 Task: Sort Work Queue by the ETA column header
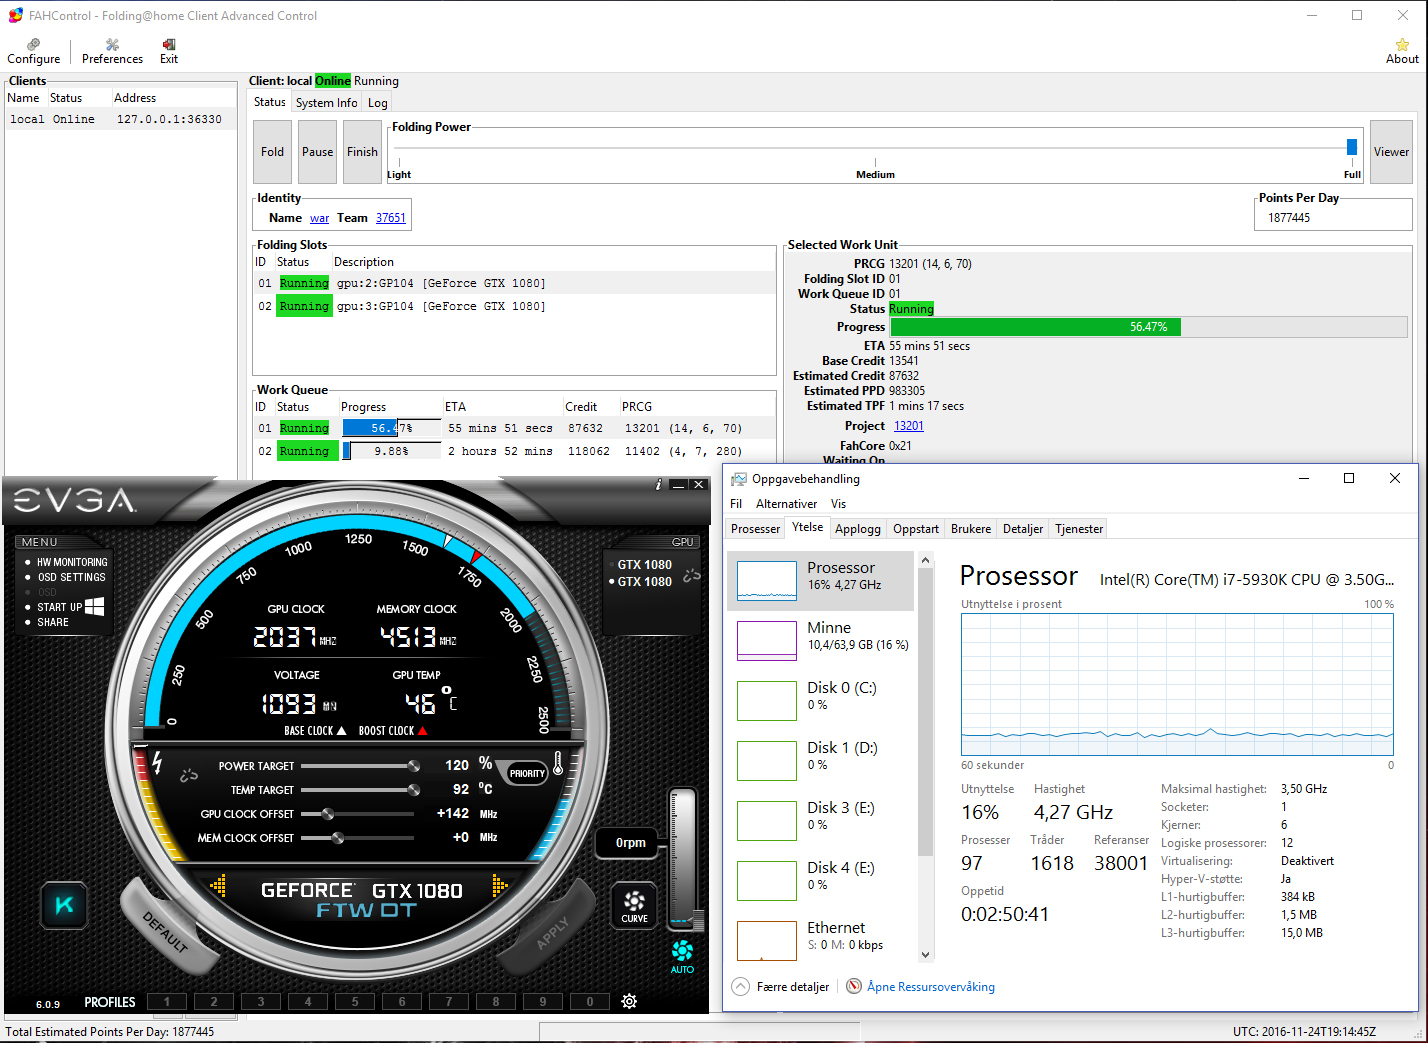pyautogui.click(x=455, y=407)
